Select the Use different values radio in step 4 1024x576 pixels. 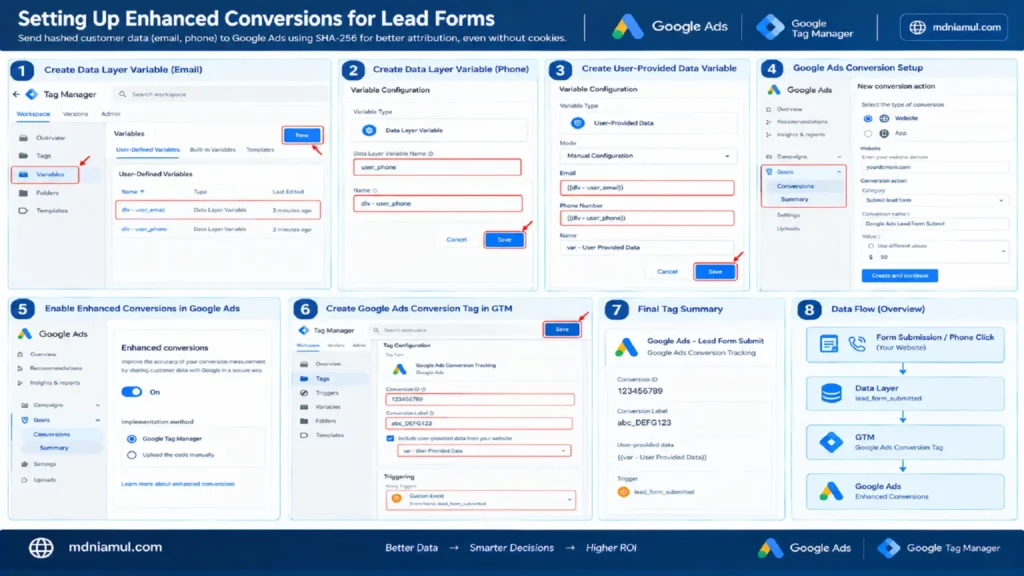tap(871, 246)
